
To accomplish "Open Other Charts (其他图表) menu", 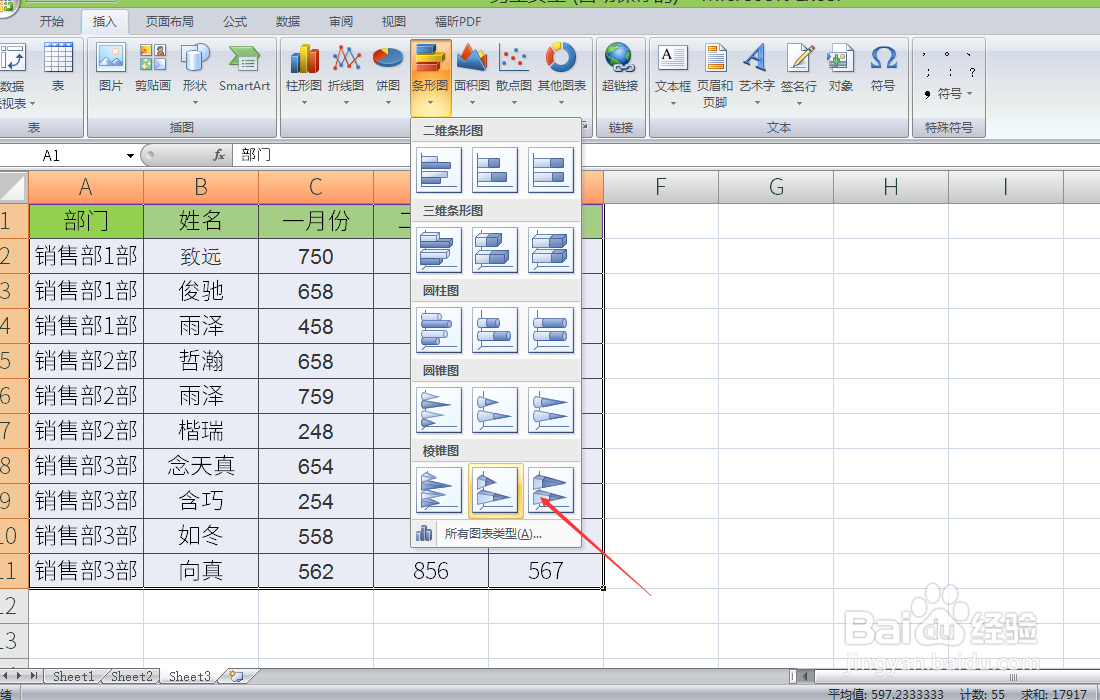I will [561, 74].
